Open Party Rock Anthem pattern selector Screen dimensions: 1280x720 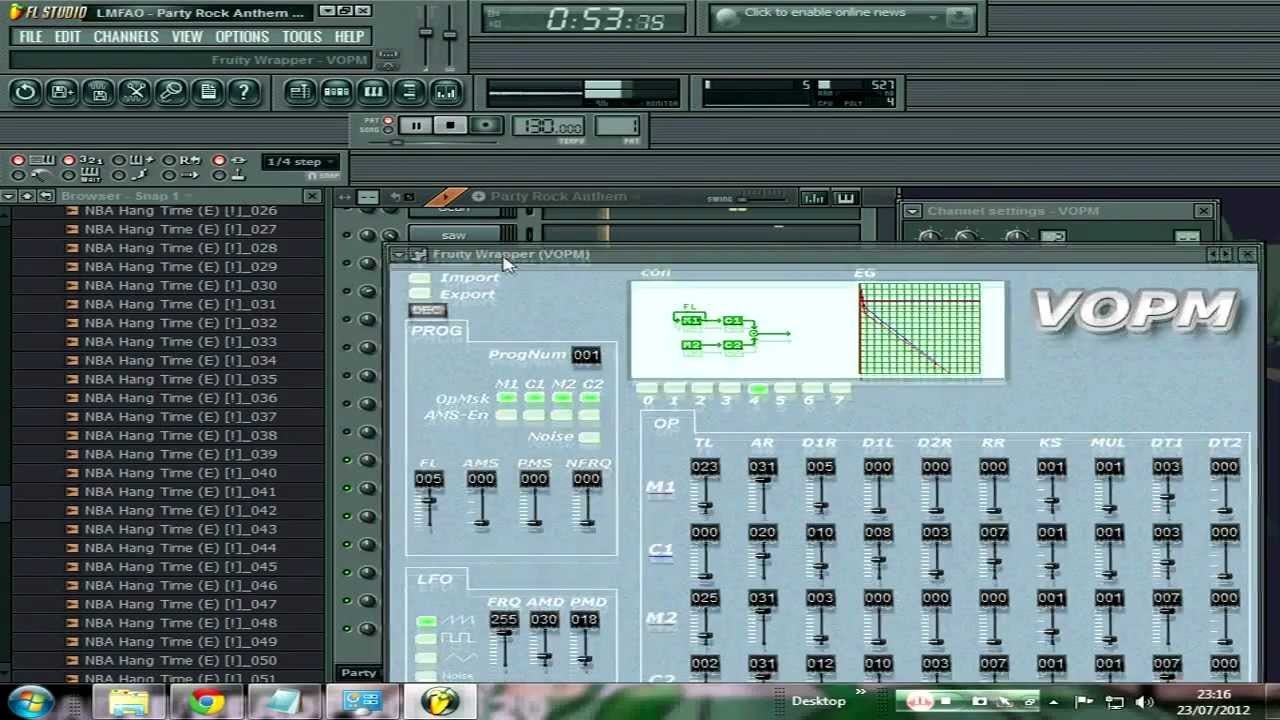(x=558, y=197)
